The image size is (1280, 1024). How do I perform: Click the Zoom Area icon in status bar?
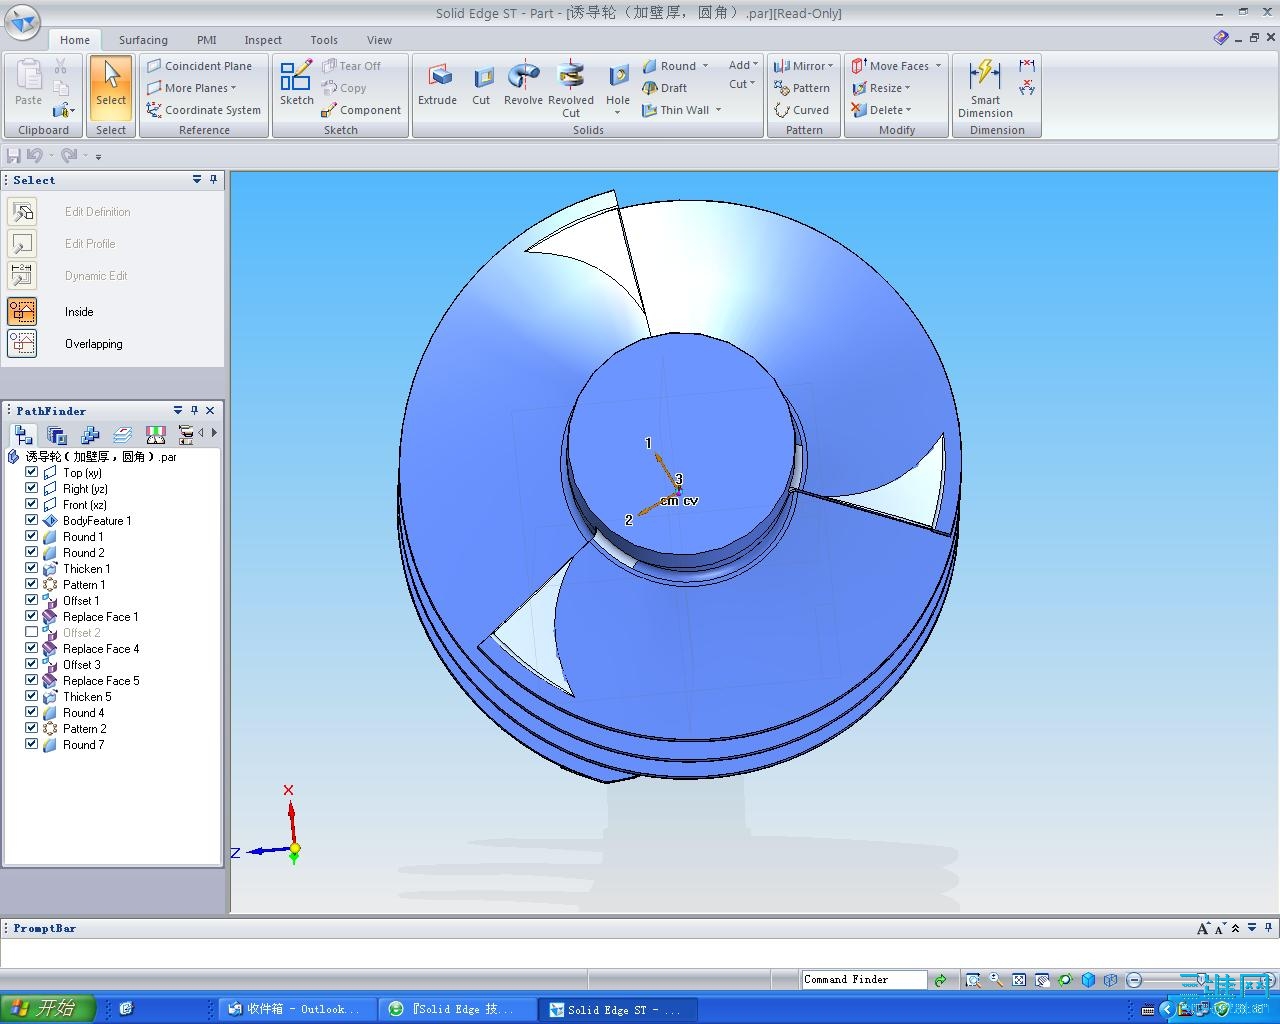point(972,980)
